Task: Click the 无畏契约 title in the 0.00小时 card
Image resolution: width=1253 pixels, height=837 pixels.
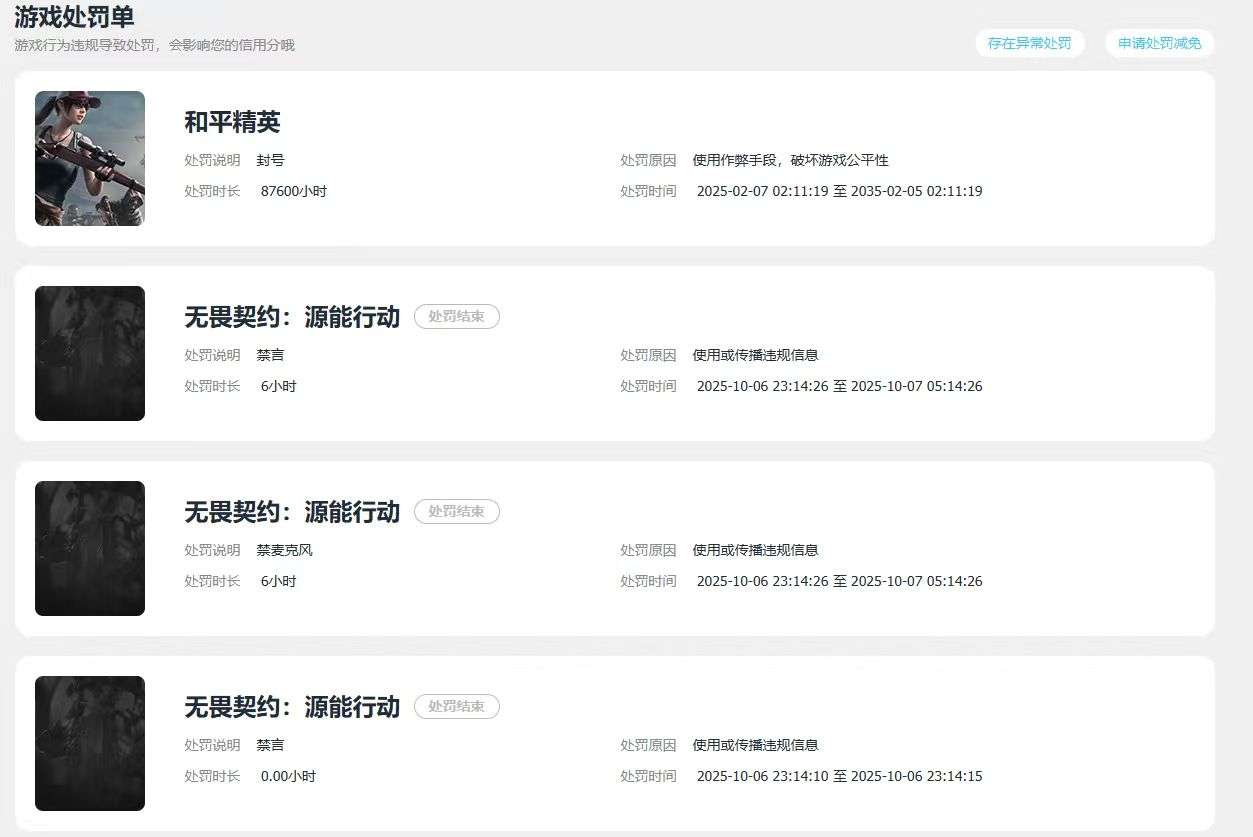Action: [x=292, y=707]
